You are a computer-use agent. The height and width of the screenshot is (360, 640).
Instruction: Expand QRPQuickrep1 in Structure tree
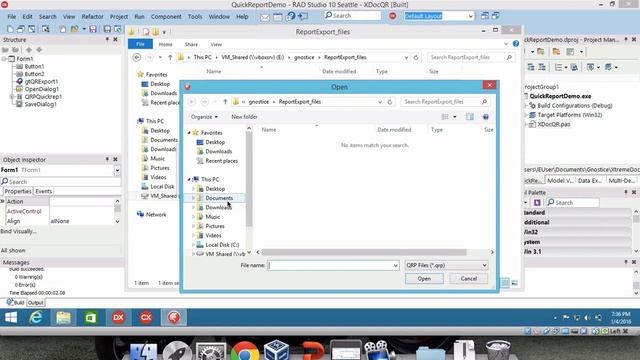pyautogui.click(x=11, y=97)
